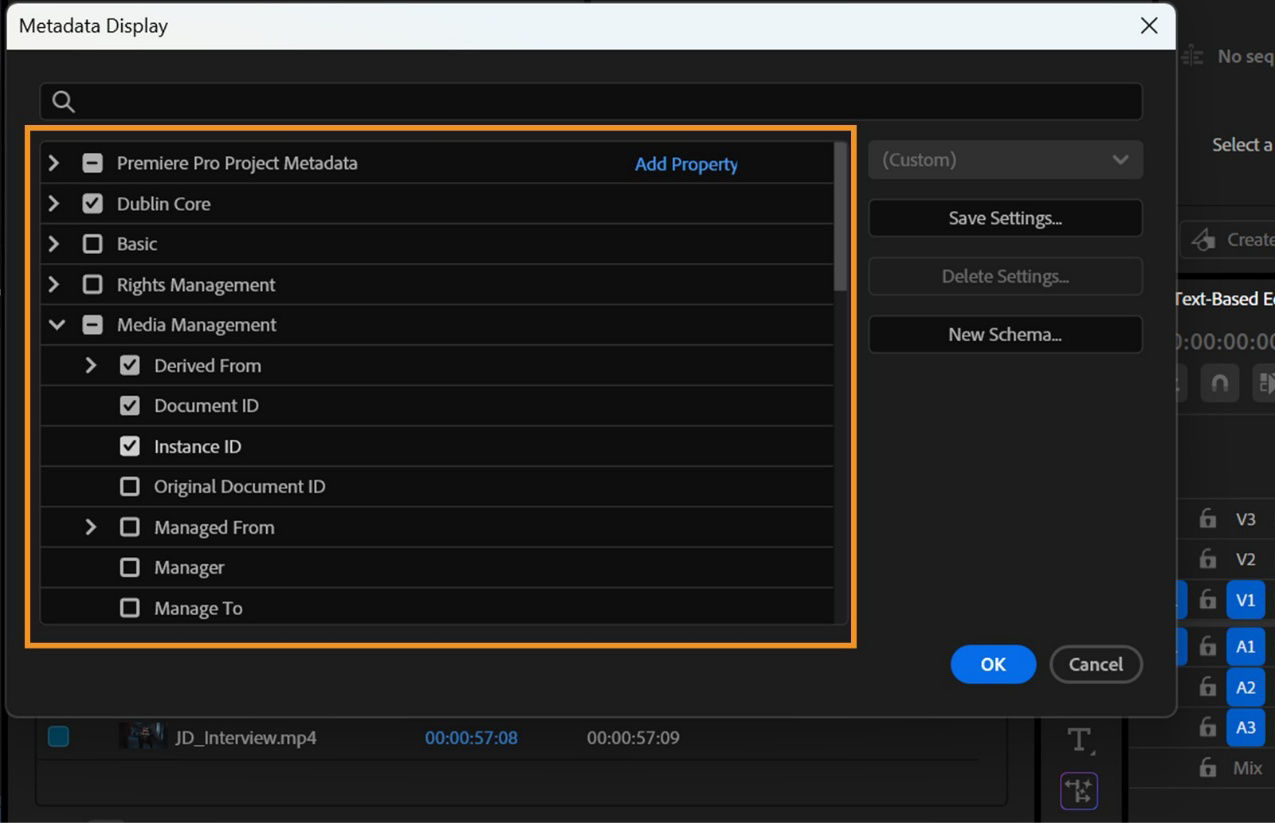Click the magnifier icon in the search bar
Screen dimensions: 1275x823
[62, 101]
